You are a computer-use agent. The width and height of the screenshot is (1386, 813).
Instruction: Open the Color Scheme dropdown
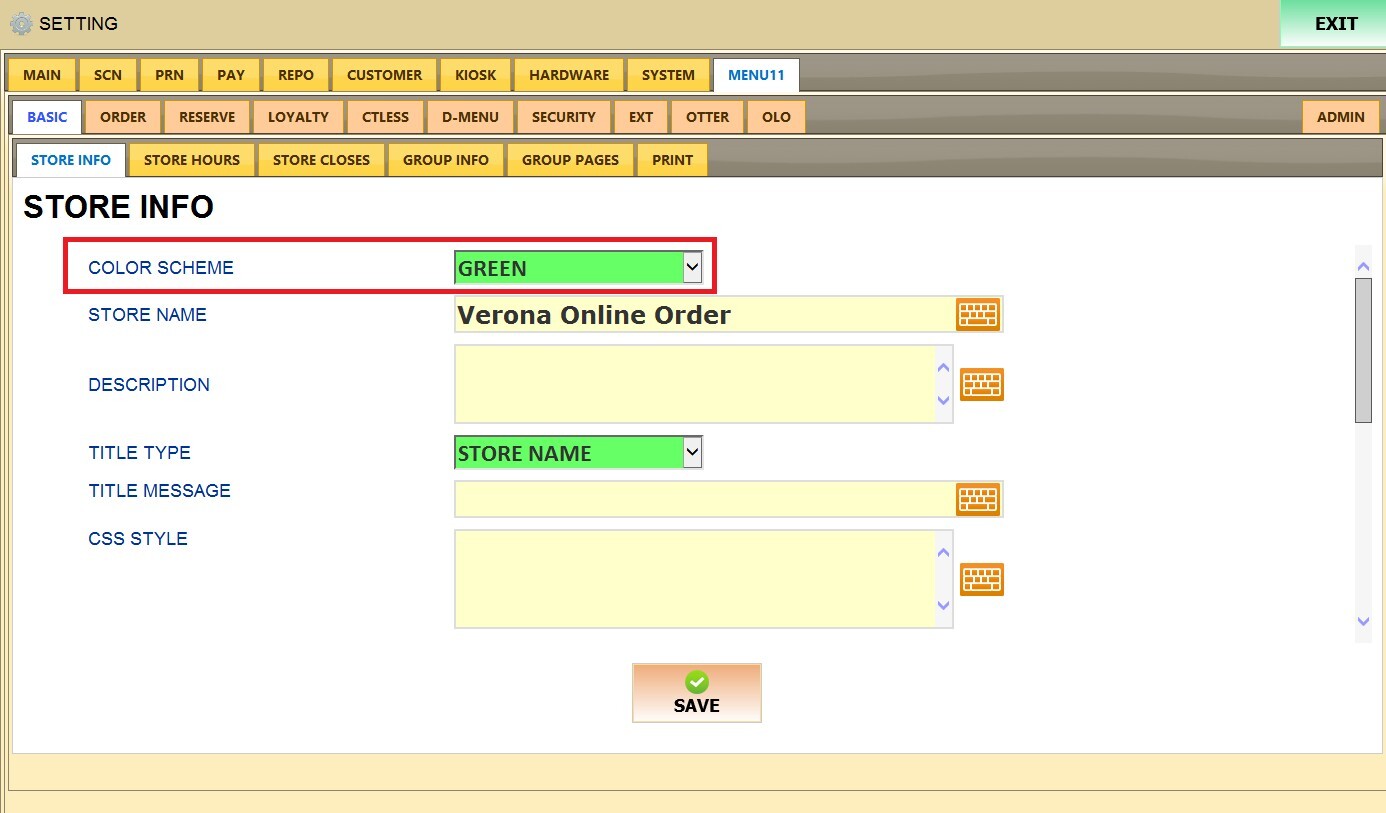point(579,268)
